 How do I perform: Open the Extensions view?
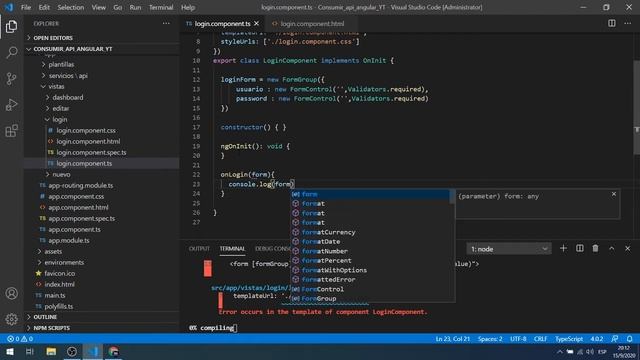click(11, 131)
